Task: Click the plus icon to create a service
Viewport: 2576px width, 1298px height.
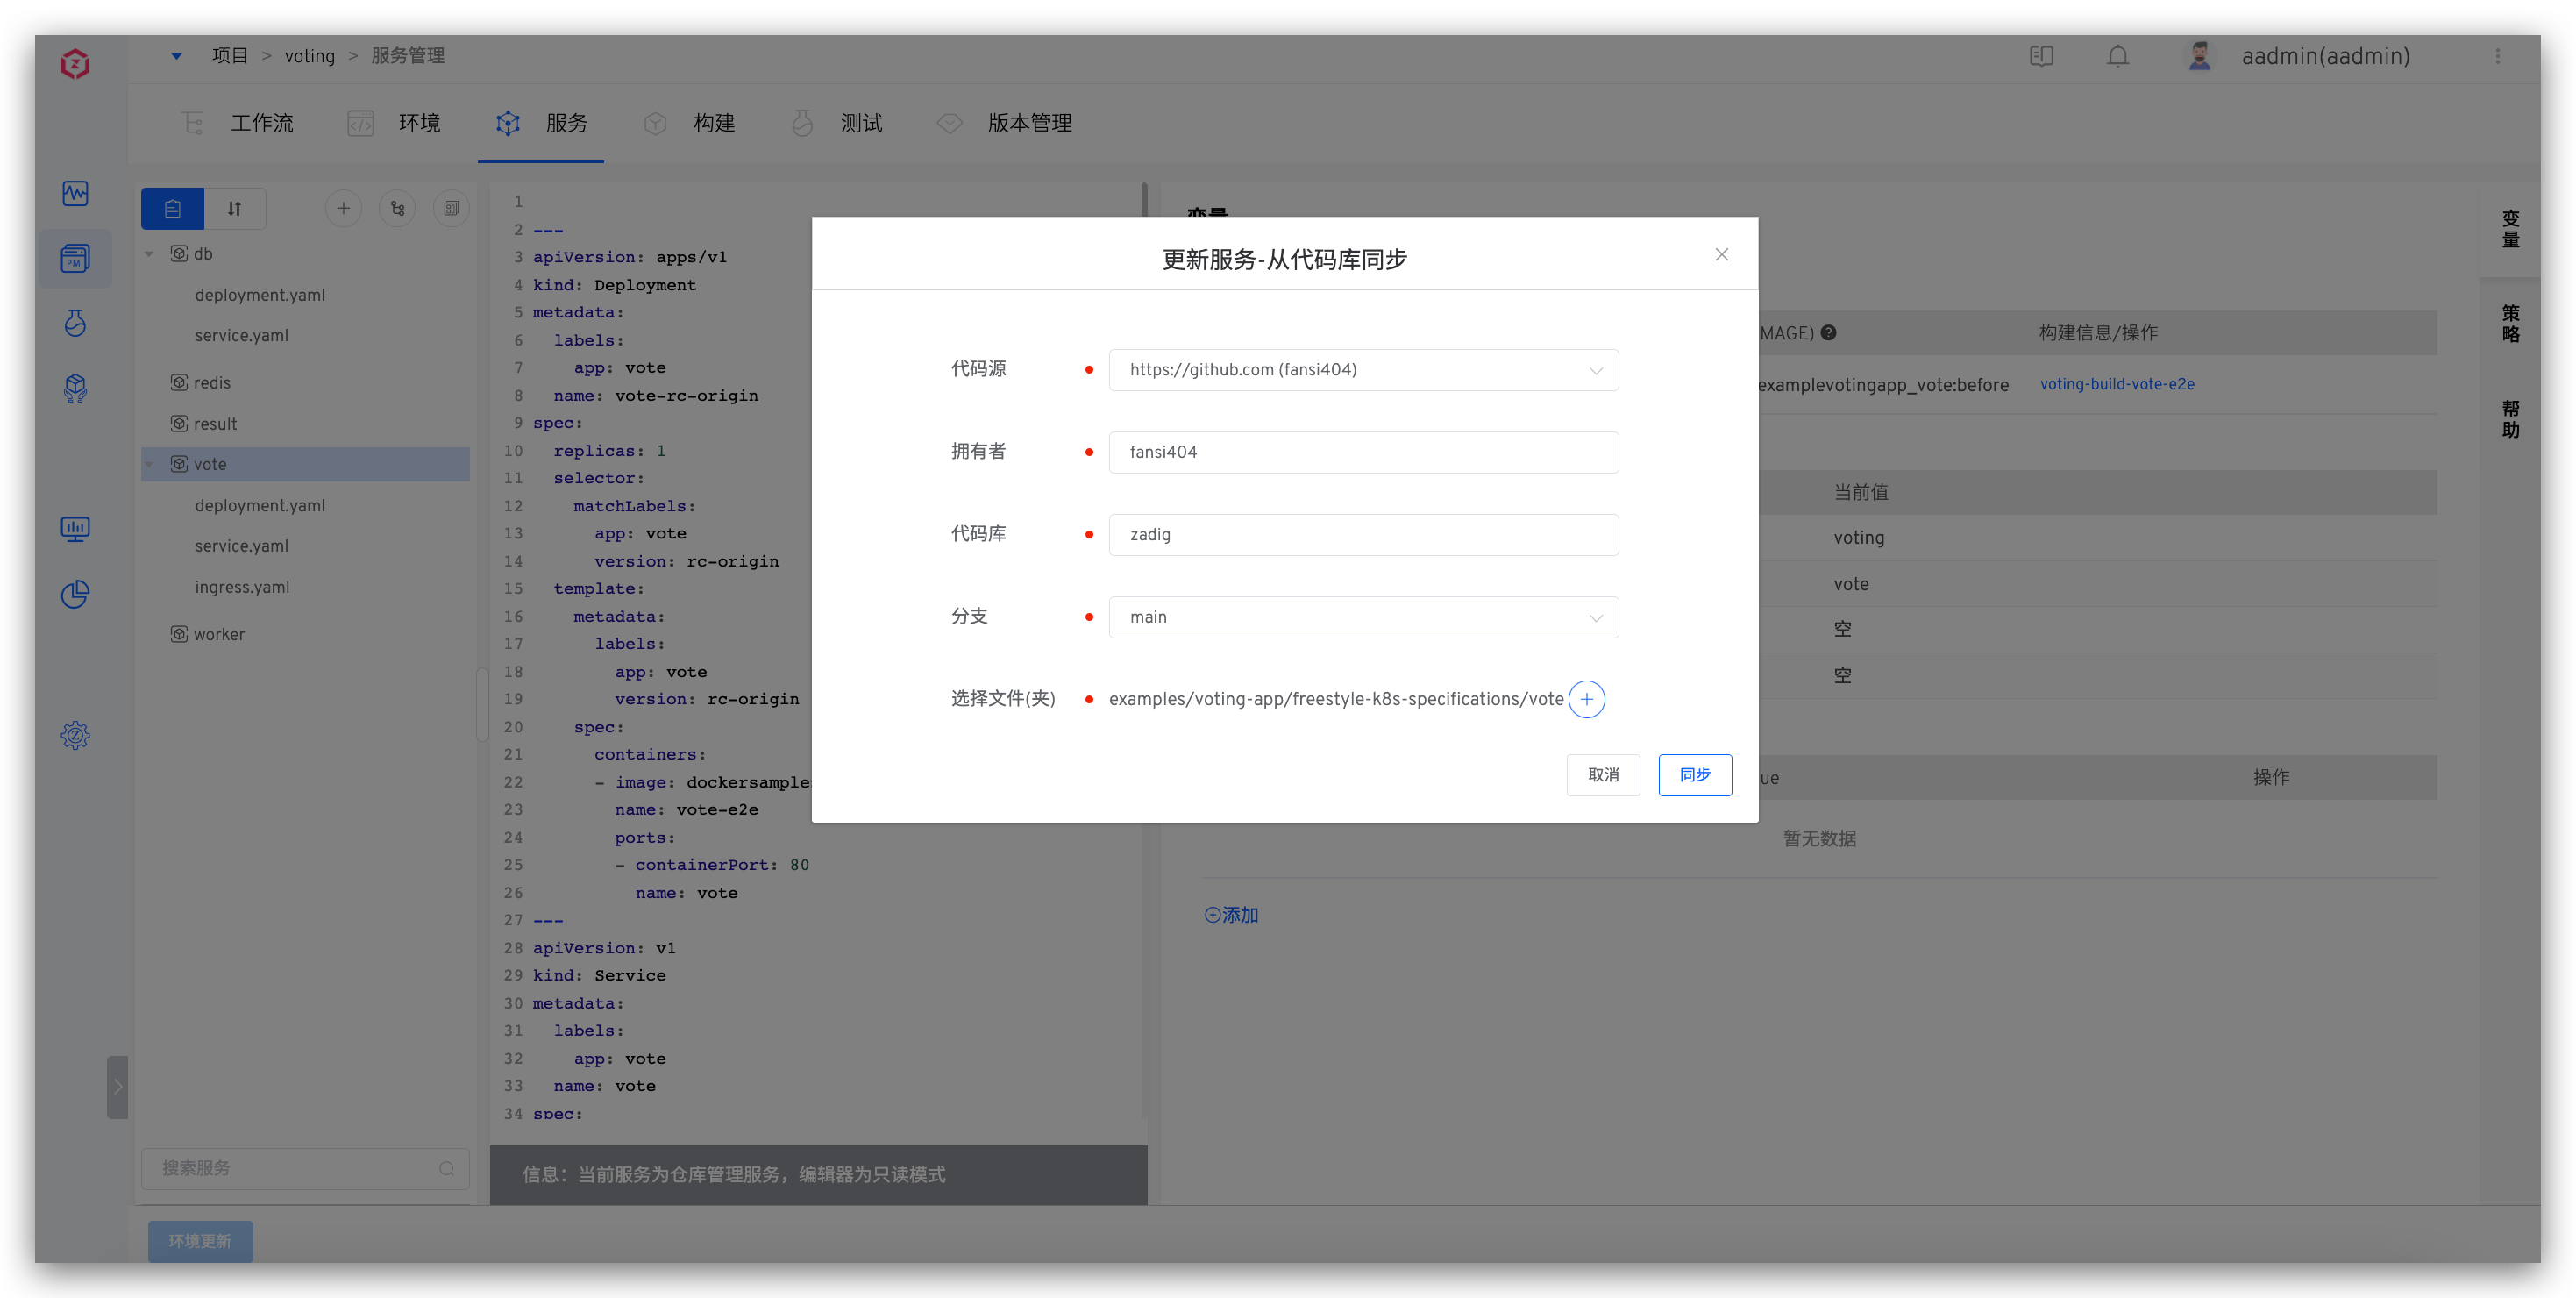Action: coord(344,208)
